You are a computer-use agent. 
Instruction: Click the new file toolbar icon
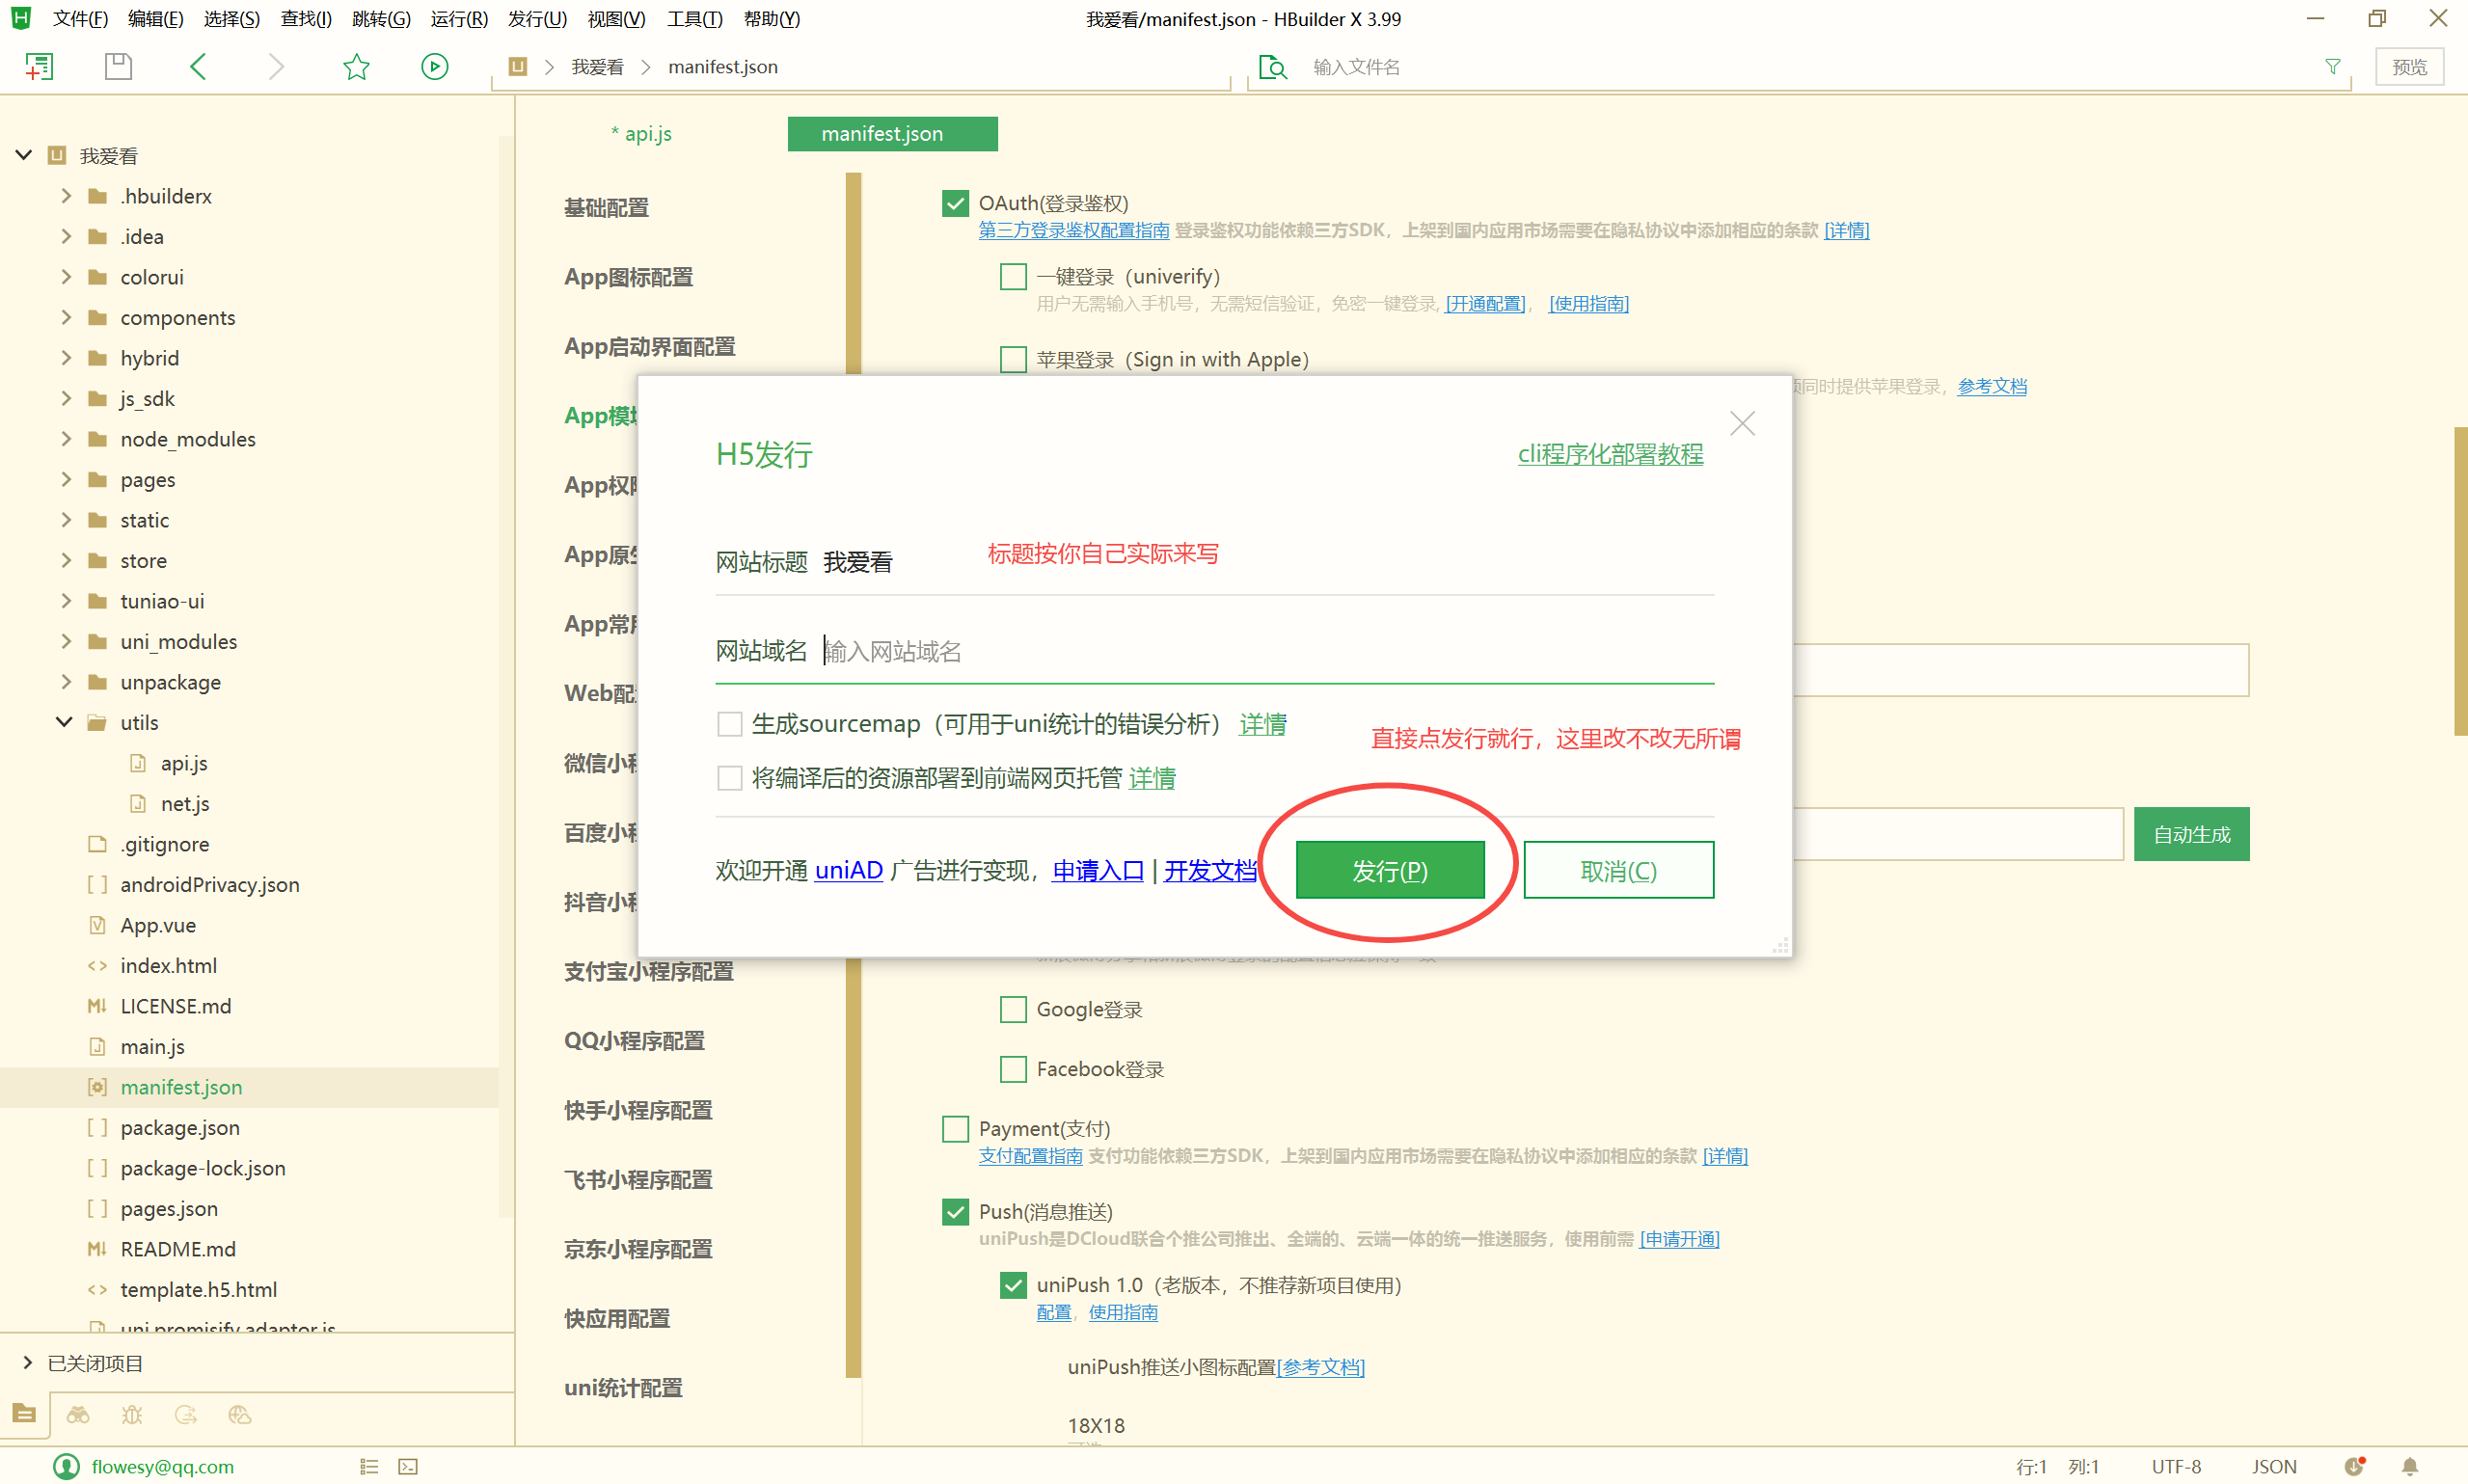click(x=39, y=67)
